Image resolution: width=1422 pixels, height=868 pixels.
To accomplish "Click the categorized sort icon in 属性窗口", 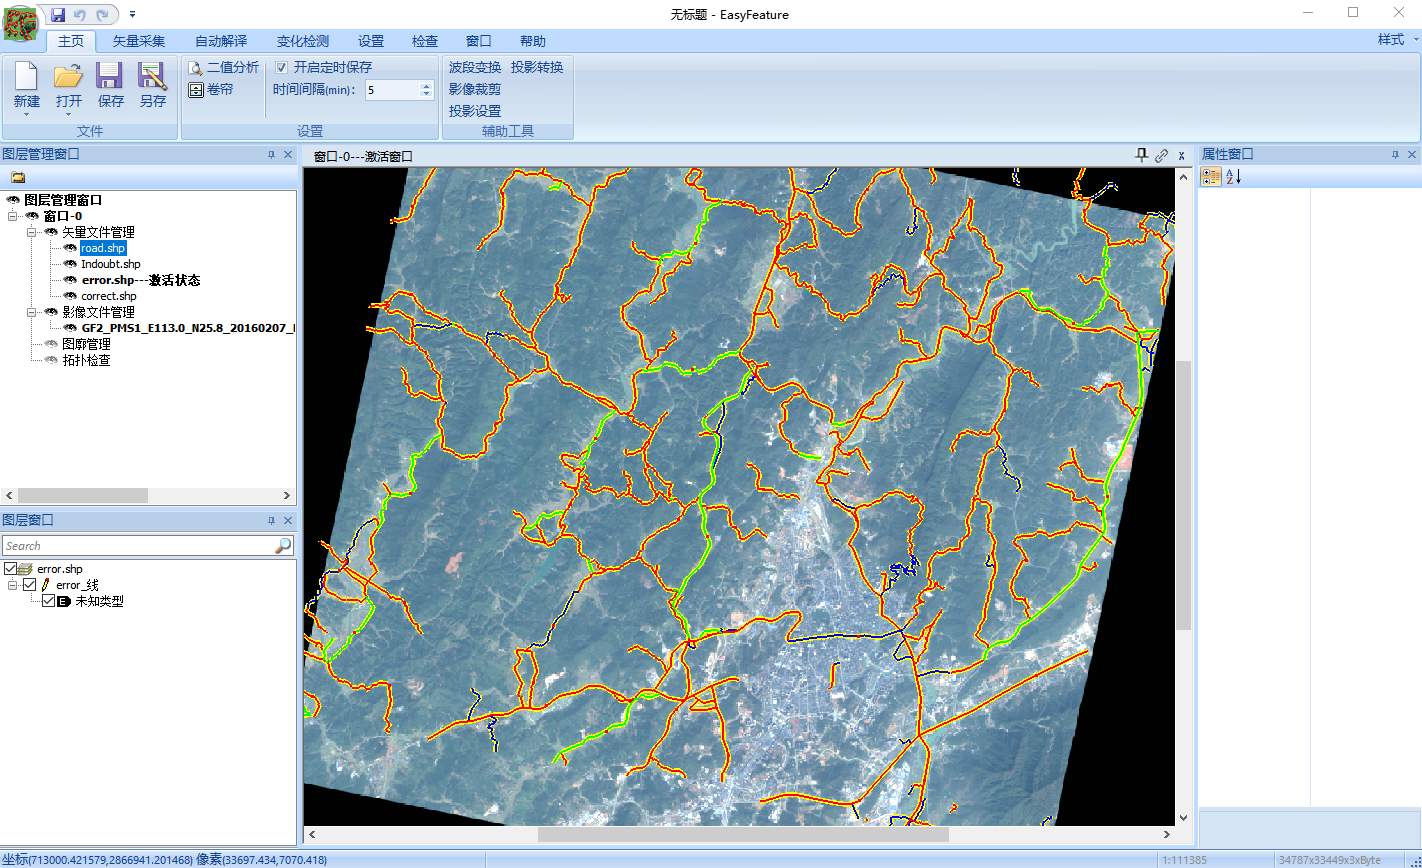I will pos(1210,177).
